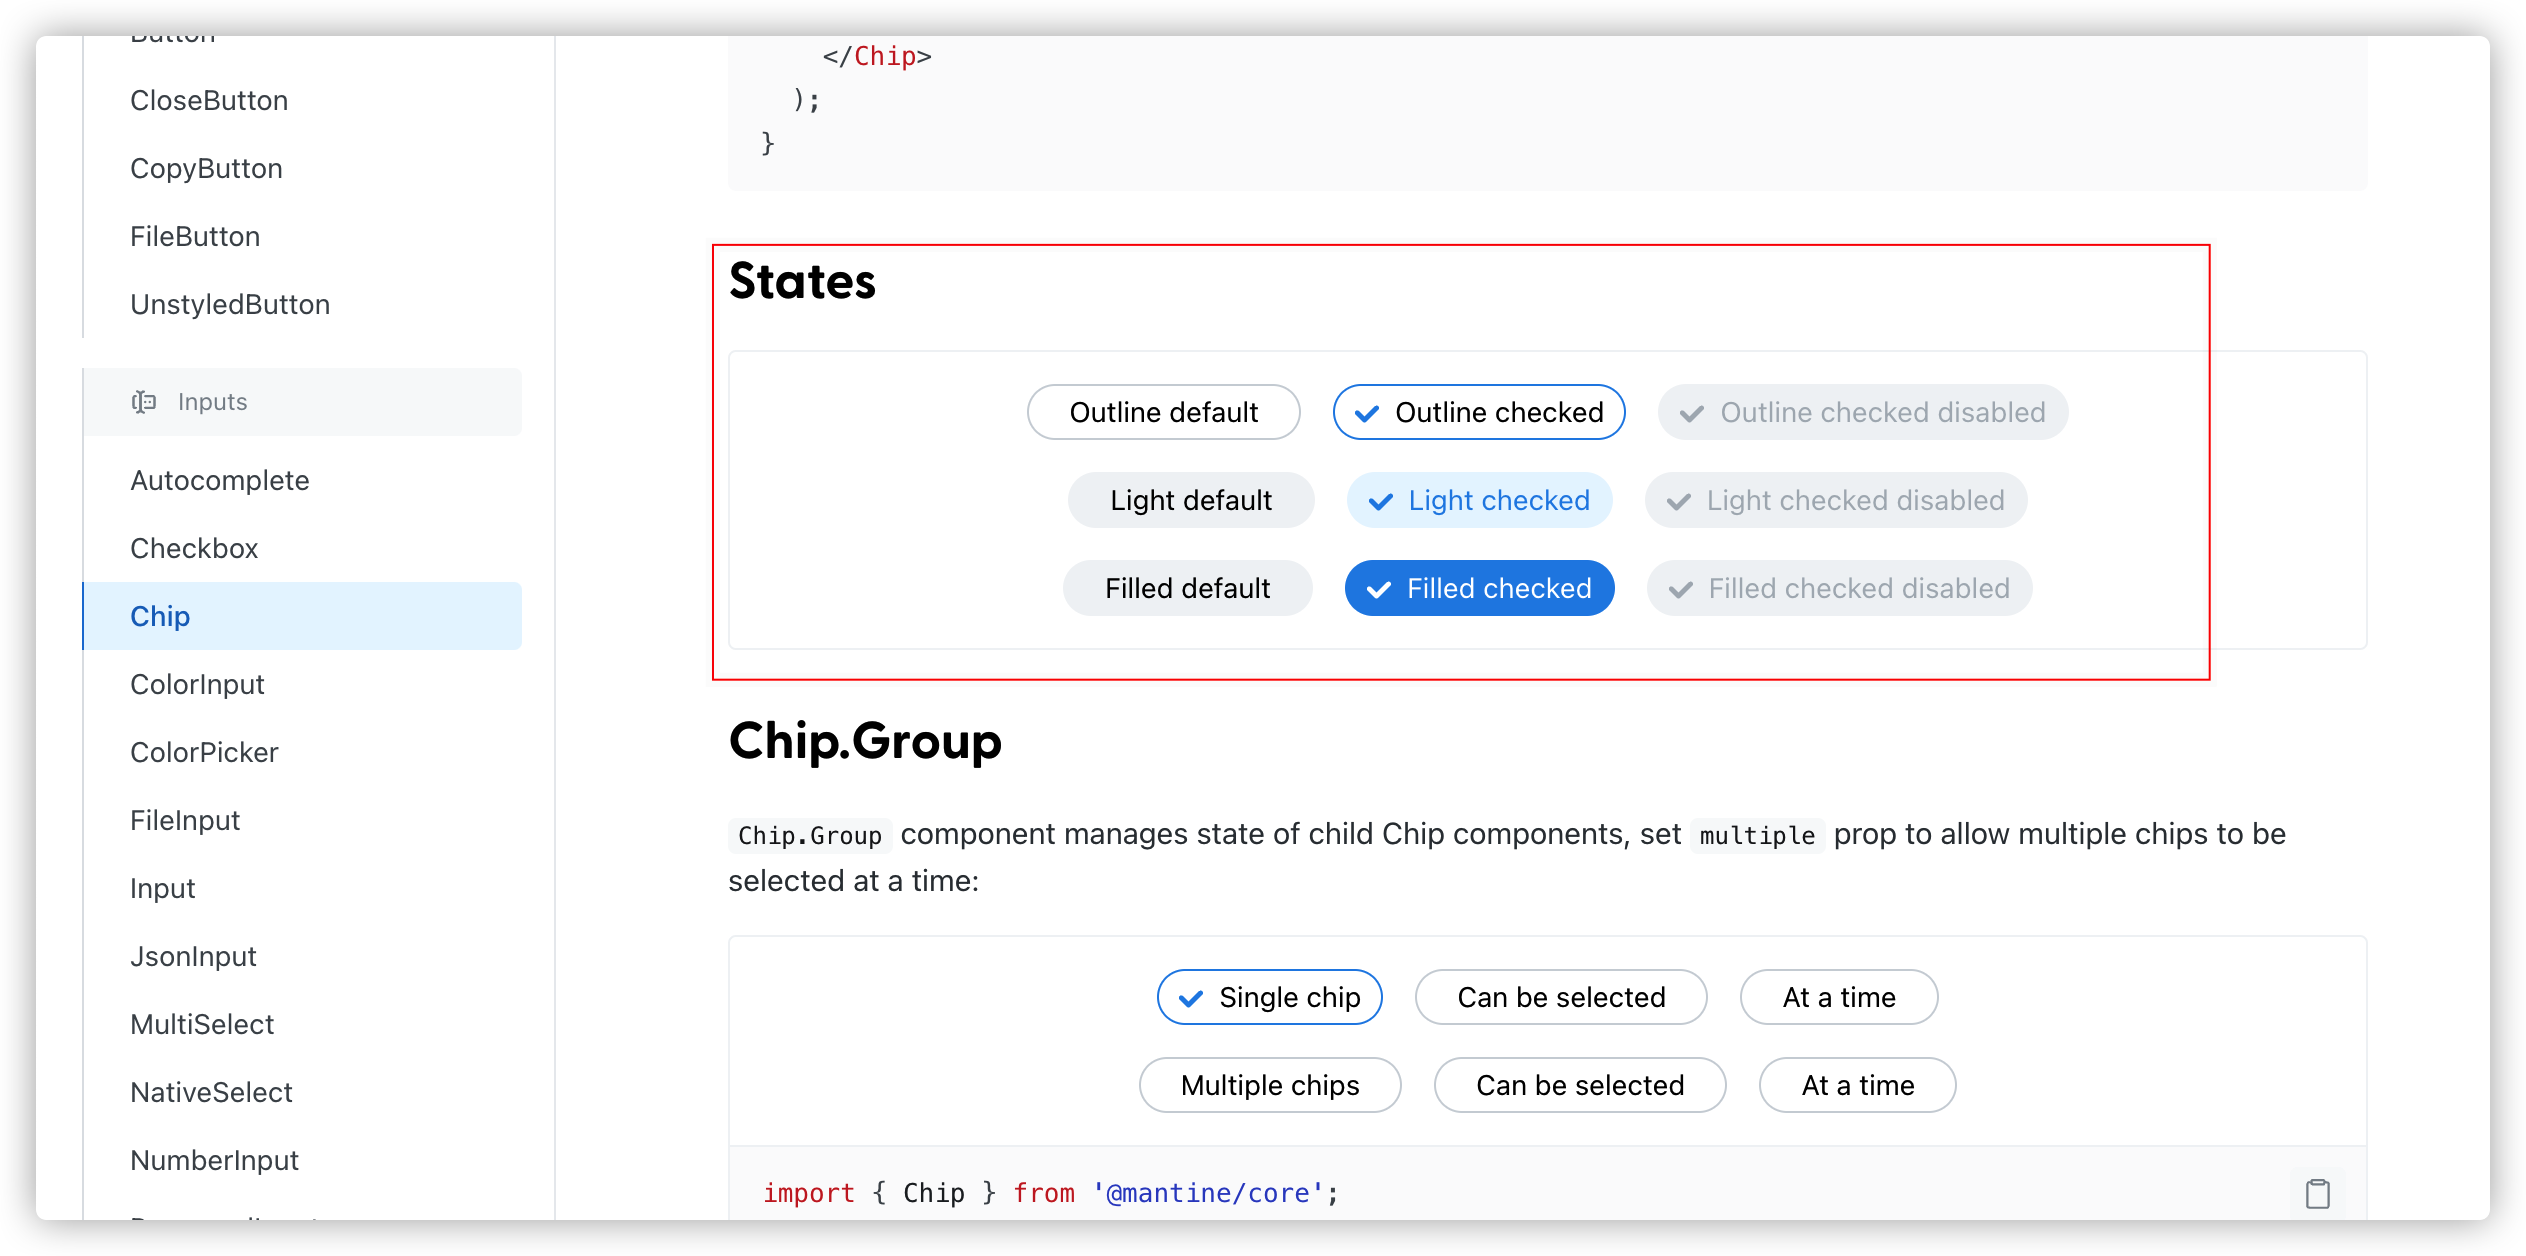Select the first Can be selected chip
Viewport: 2526px width, 1256px height.
(x=1561, y=997)
